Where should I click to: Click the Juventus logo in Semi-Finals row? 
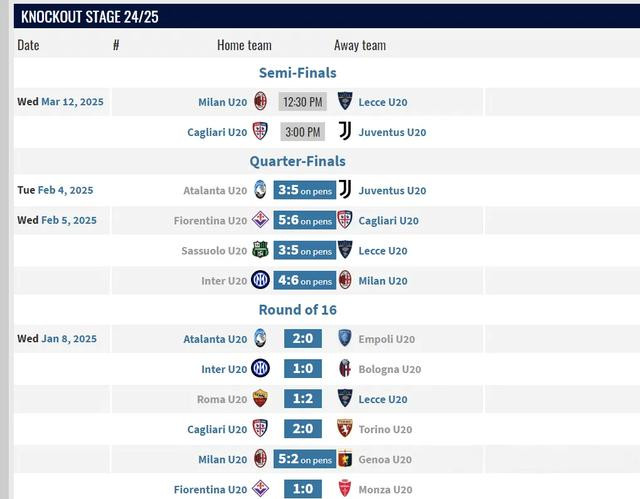pyautogui.click(x=345, y=131)
